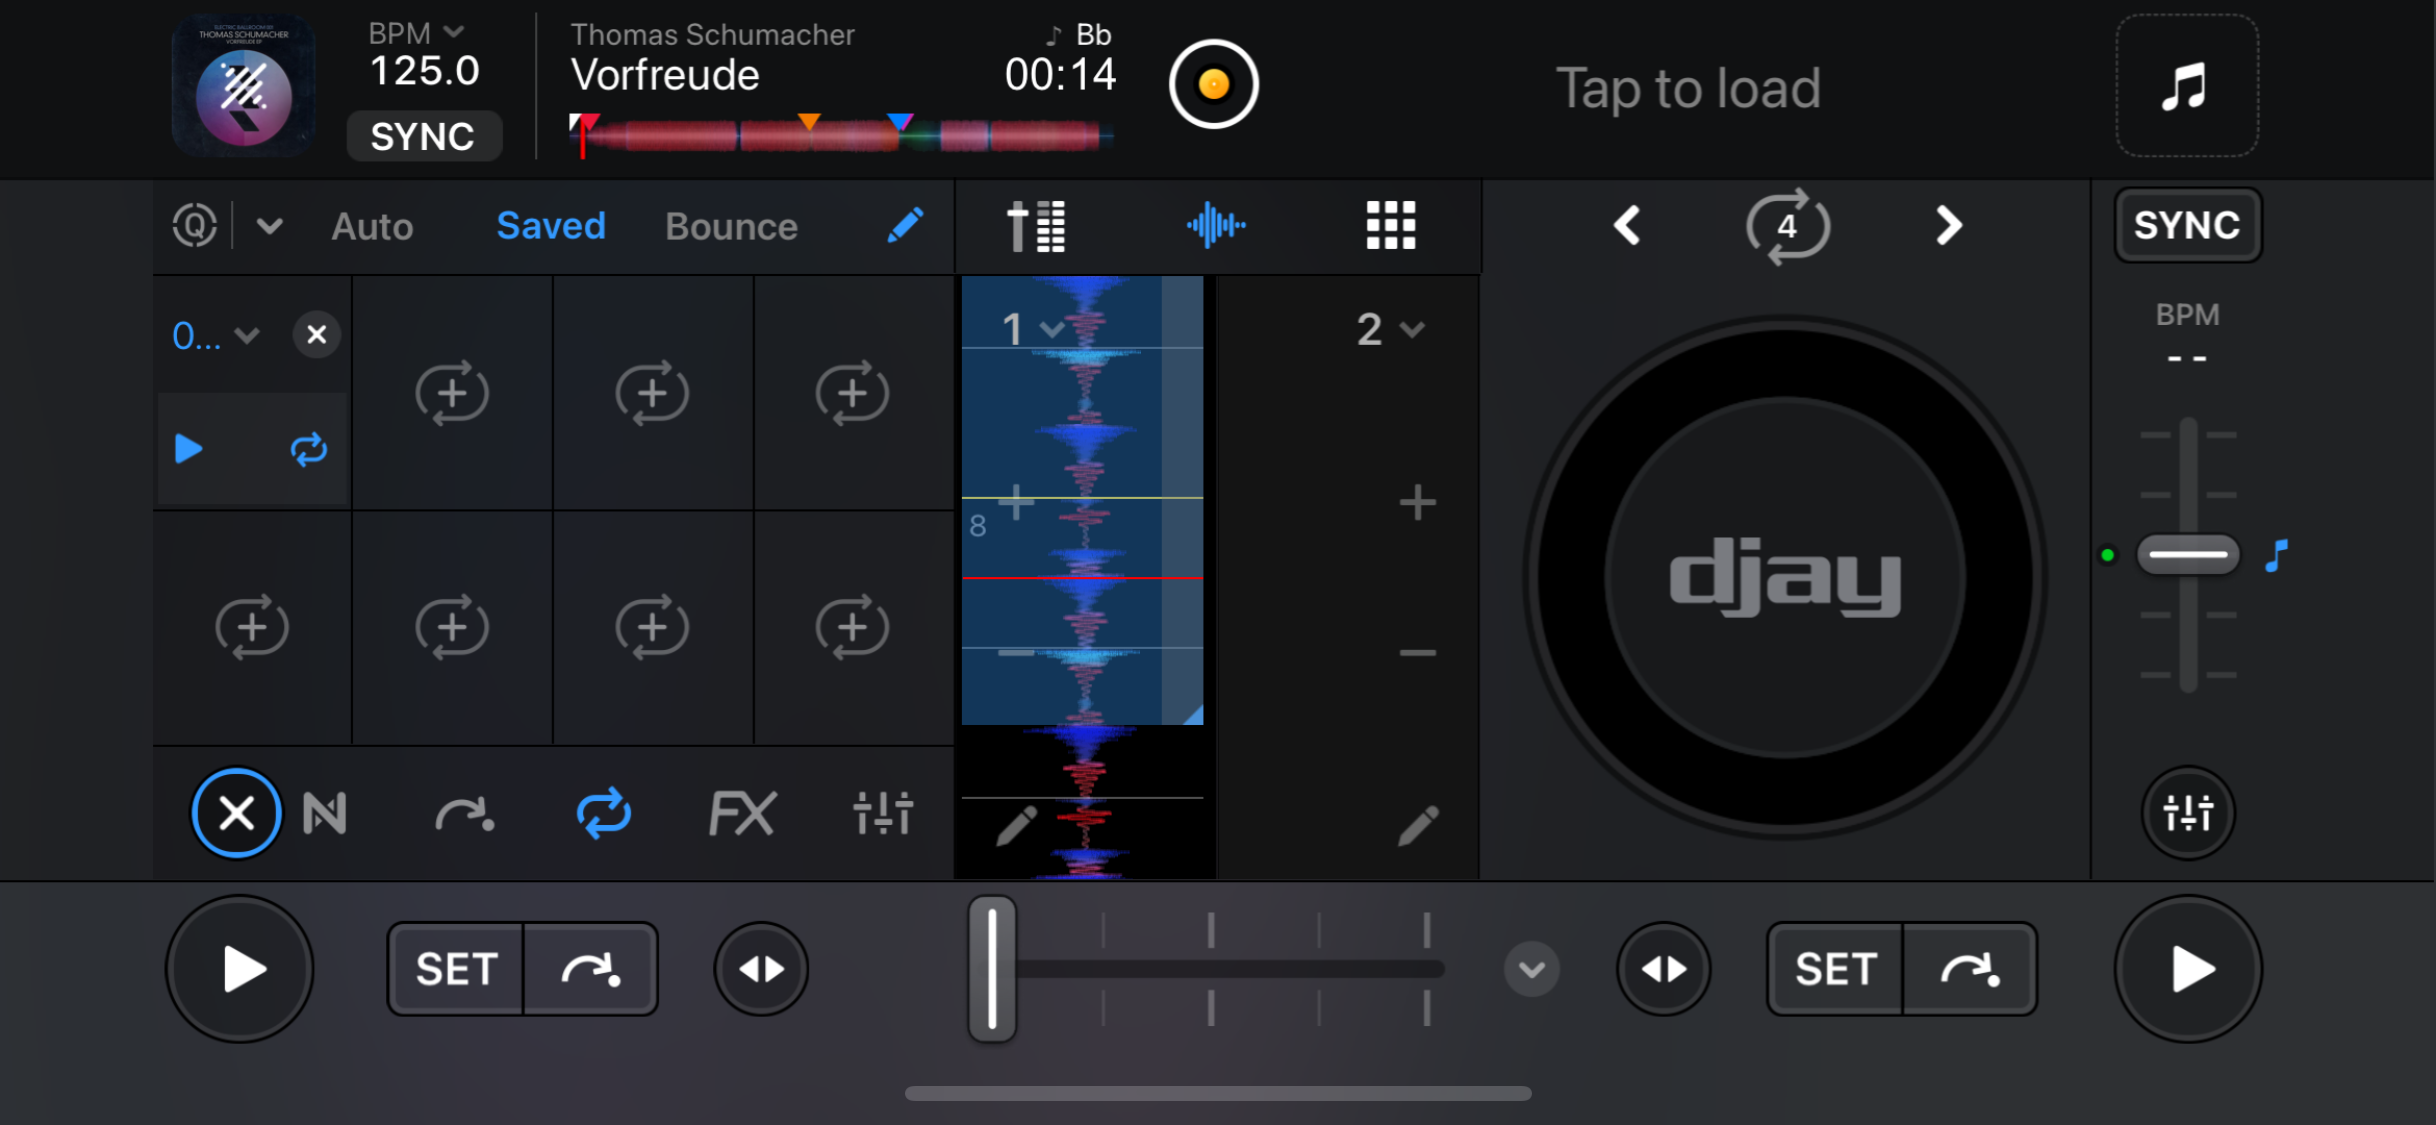Halve the right deck loop length
The height and width of the screenshot is (1125, 2436).
[x=1627, y=226]
